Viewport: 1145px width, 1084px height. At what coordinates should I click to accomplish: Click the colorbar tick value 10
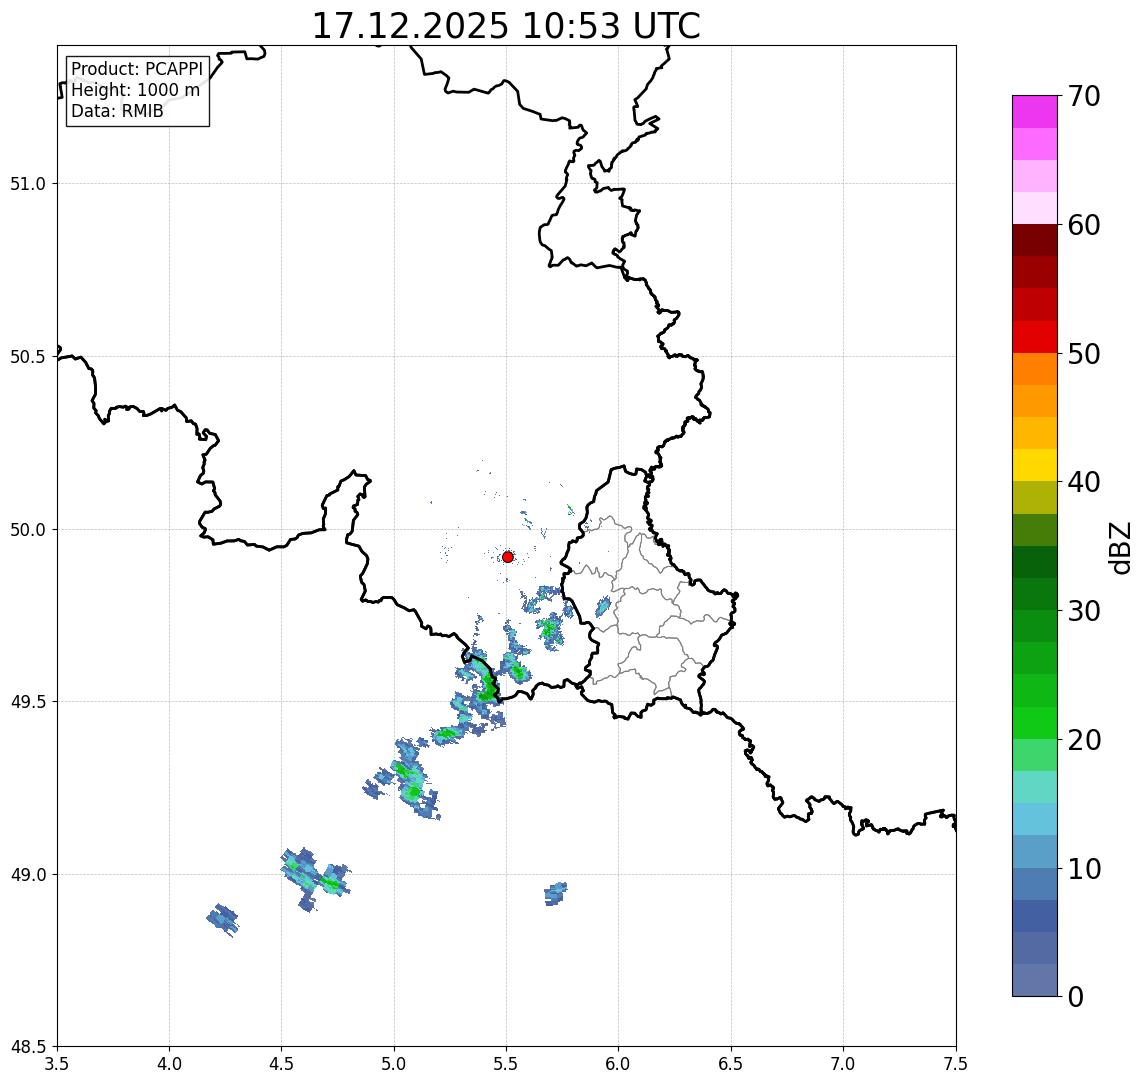click(1084, 869)
